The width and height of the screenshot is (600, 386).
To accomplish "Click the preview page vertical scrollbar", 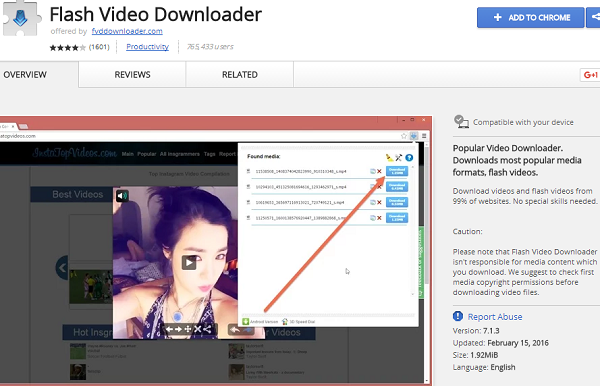I will point(426,216).
